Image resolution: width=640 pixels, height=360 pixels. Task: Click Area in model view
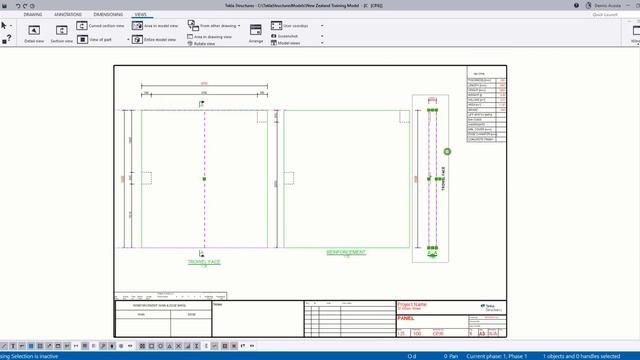point(155,26)
